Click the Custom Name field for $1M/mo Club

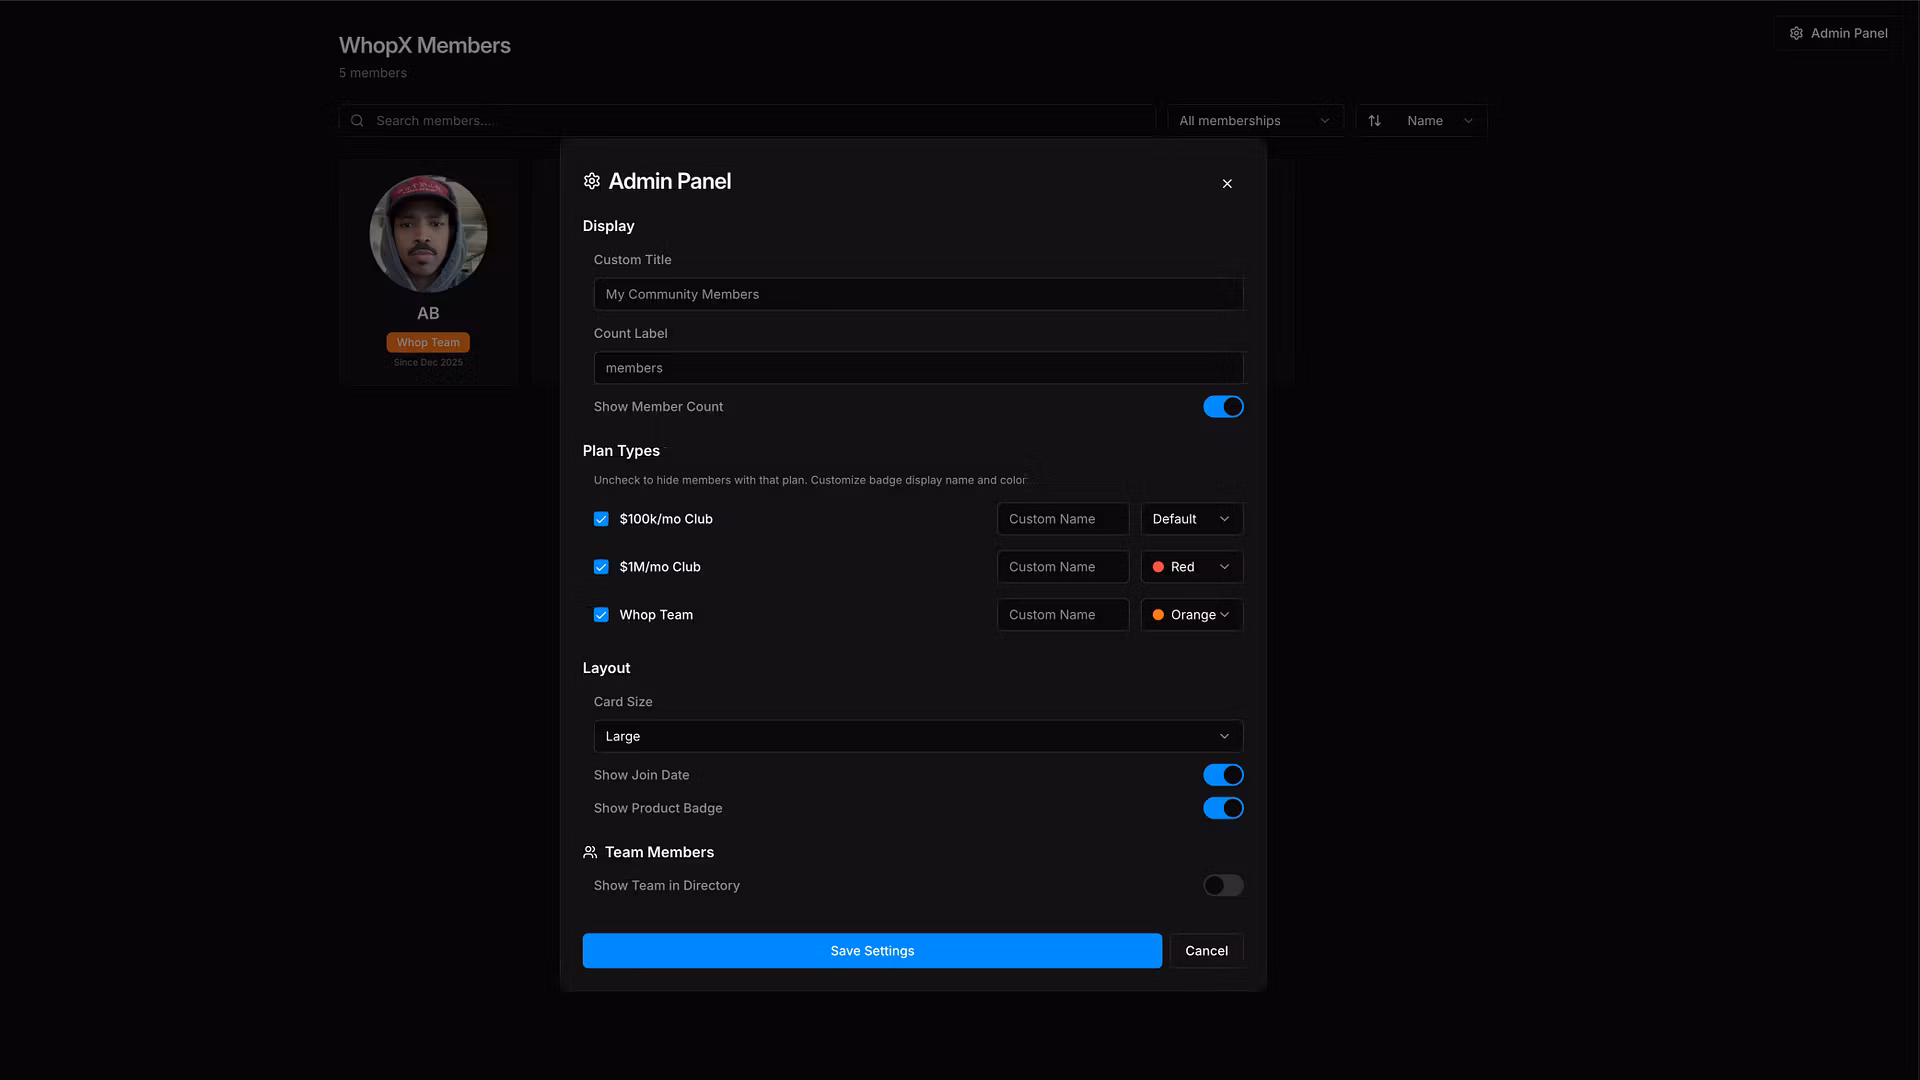1062,566
